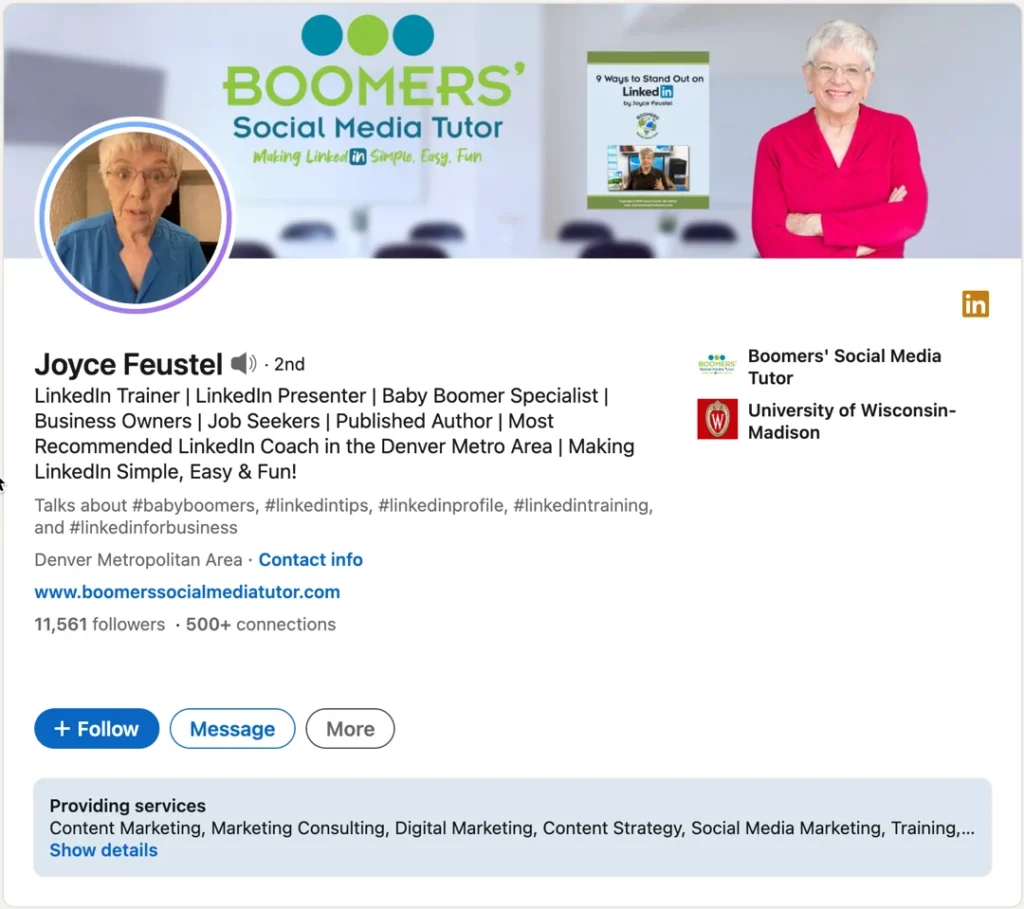View Joyce Feustel's circular profile photo
1024x909 pixels.
[x=136, y=215]
